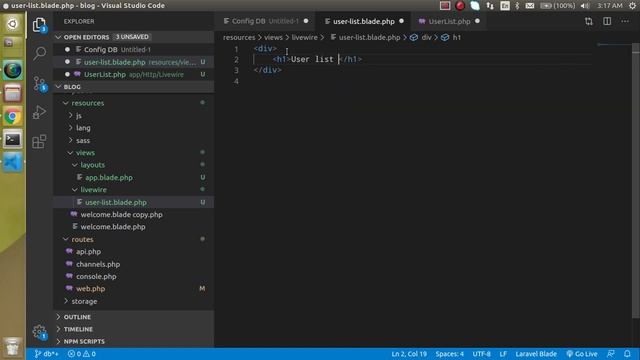Viewport: 640px width, 360px height.
Task: Open system settings gear in top panel
Action: [x=633, y=6]
